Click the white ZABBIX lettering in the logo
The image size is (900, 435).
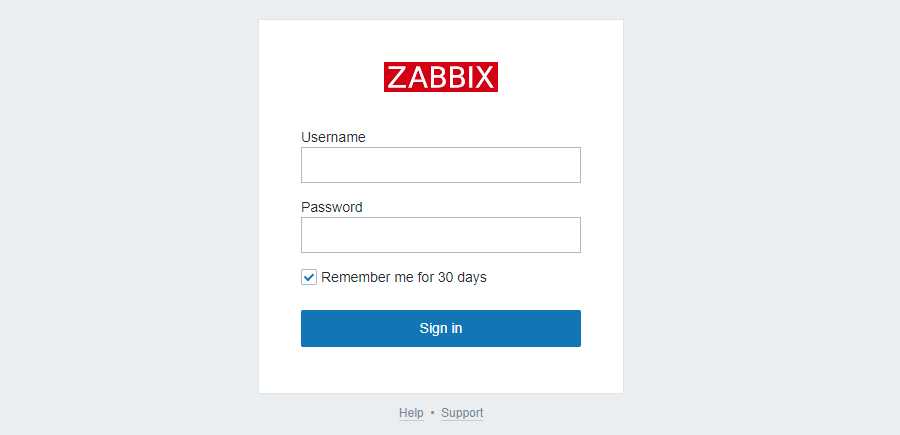coord(441,77)
